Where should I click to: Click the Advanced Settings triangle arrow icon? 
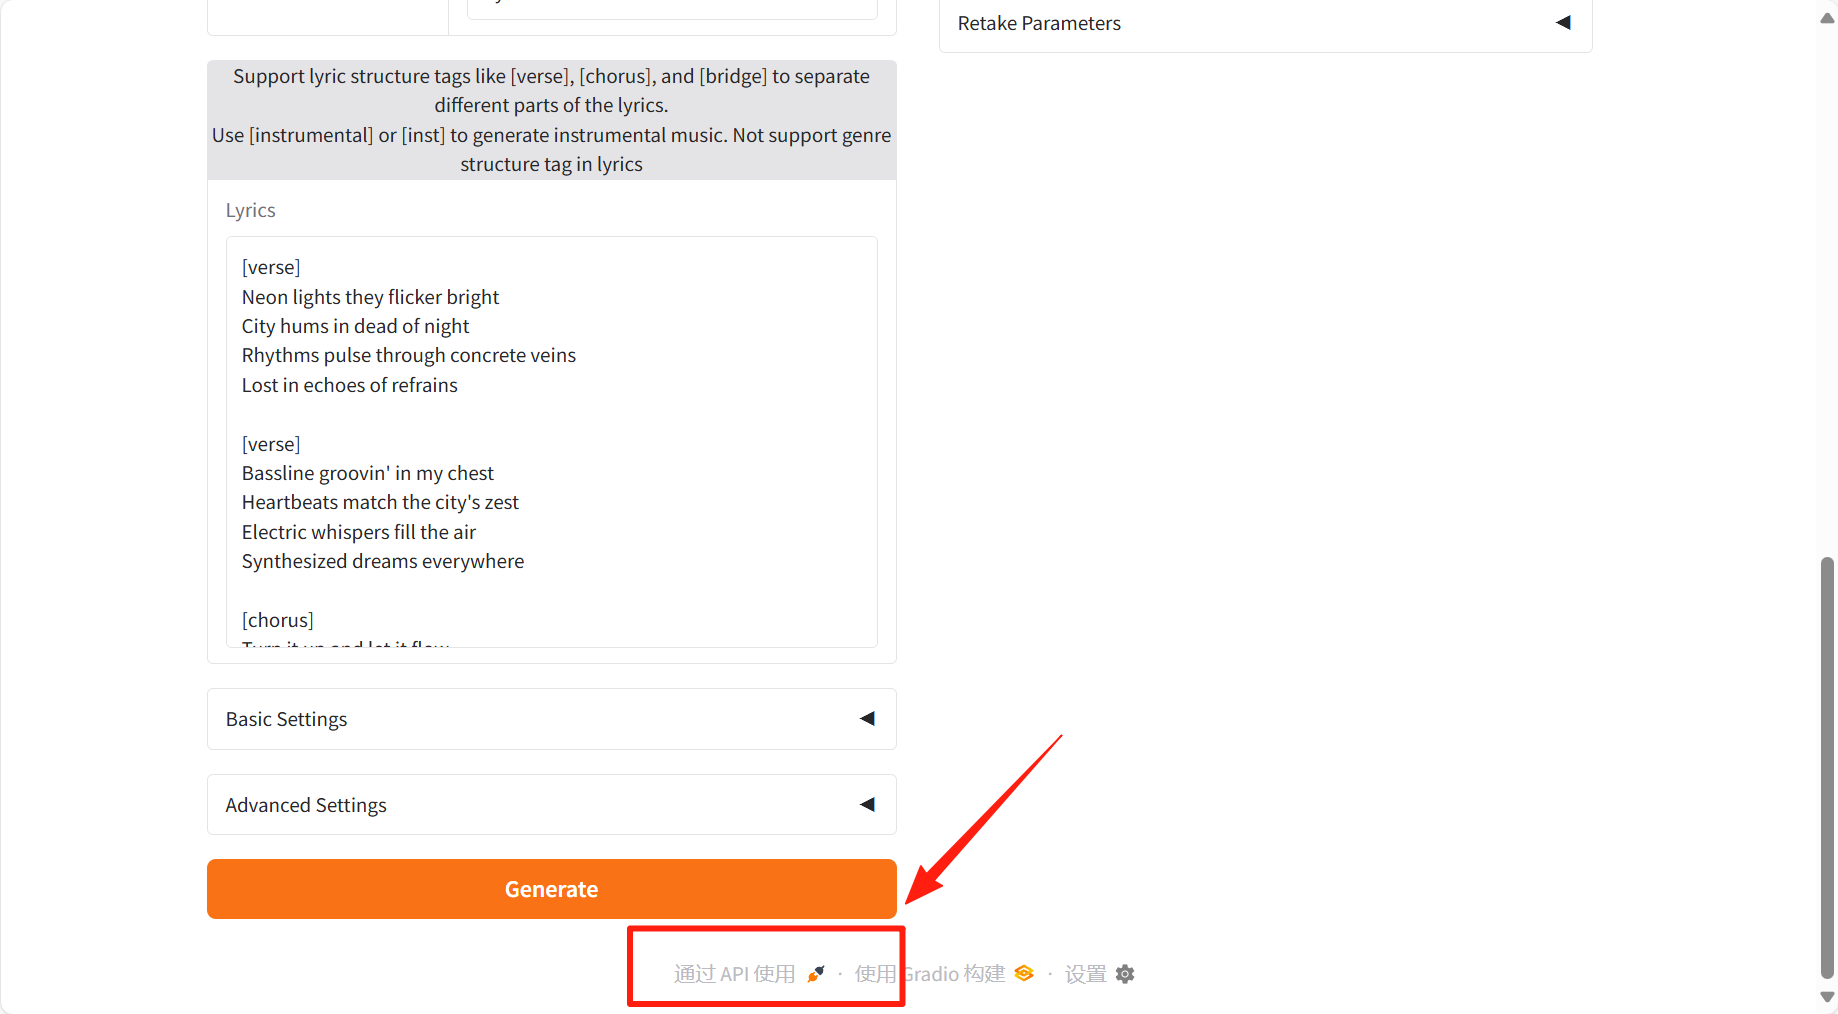coord(867,805)
